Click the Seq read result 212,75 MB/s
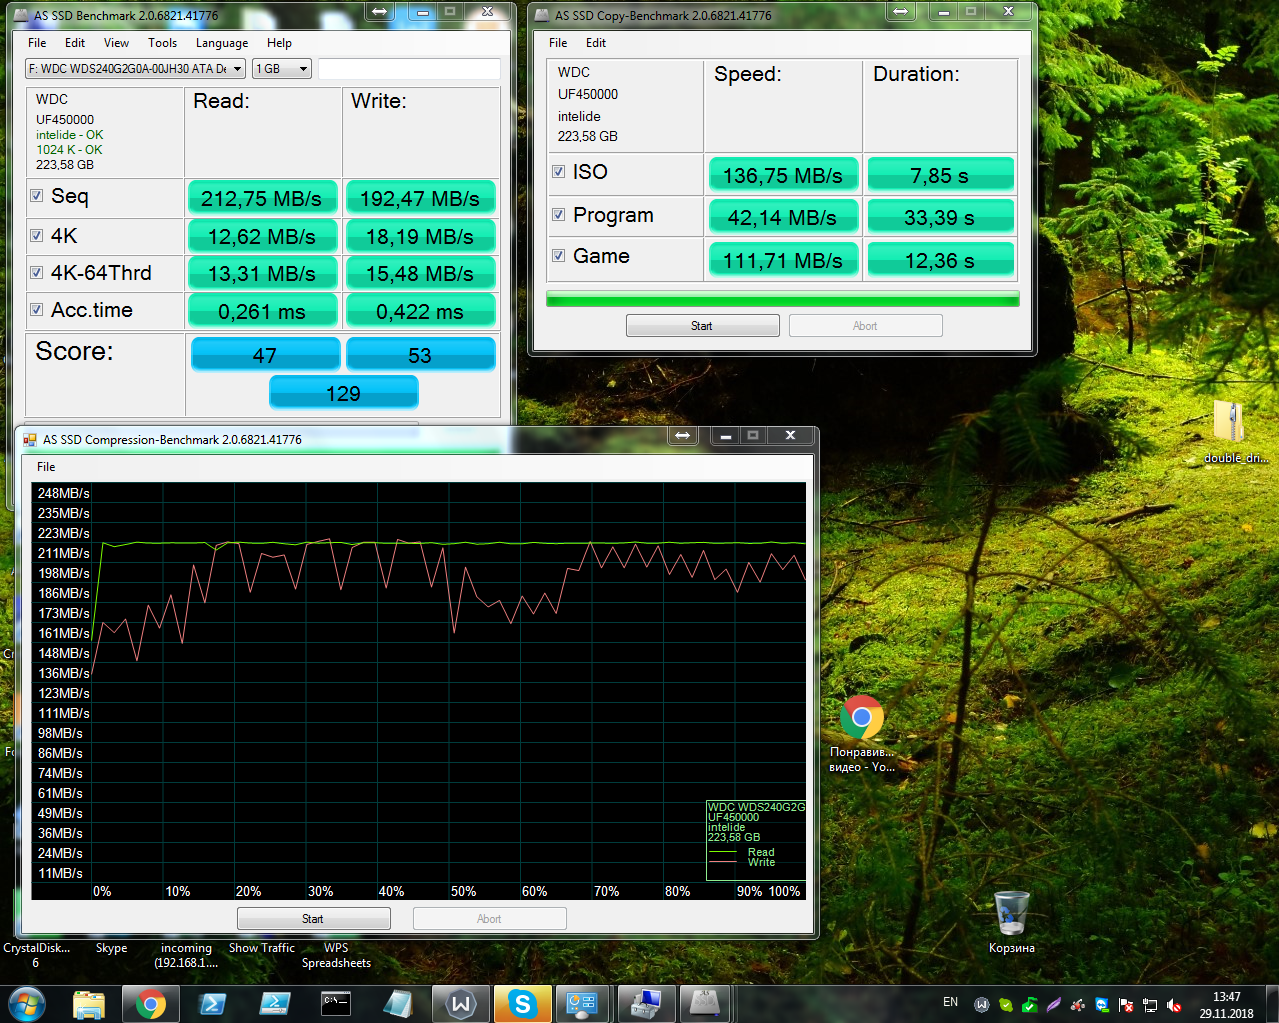 [x=261, y=198]
